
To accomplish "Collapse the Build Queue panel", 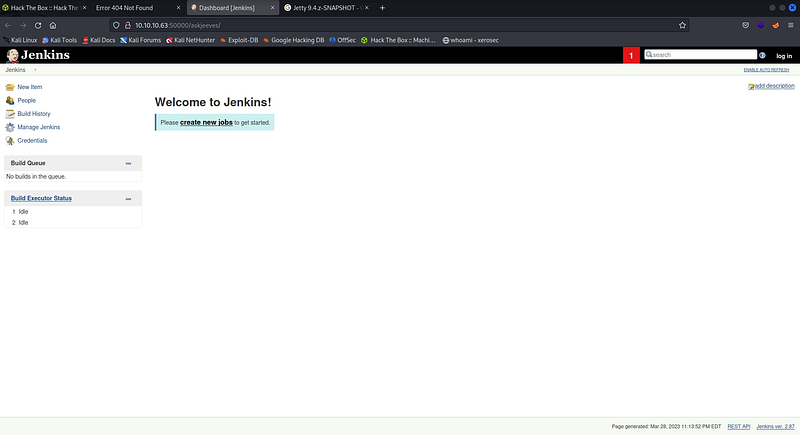I will point(128,164).
